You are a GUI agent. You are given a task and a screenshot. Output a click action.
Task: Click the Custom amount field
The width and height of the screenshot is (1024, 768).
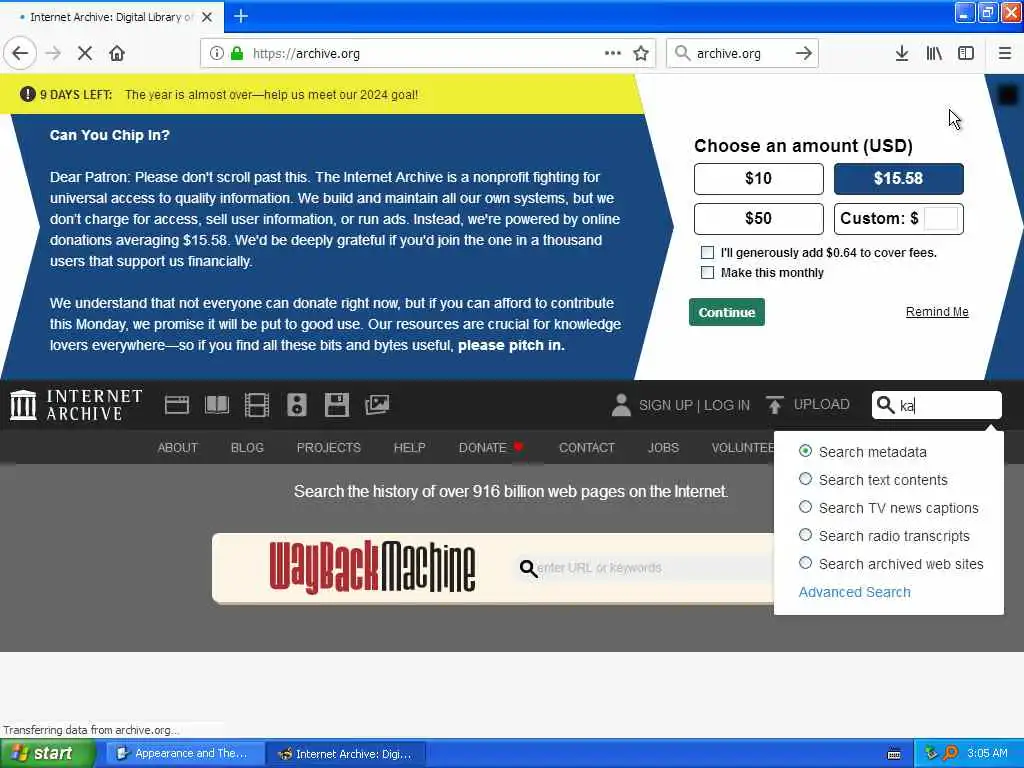tap(940, 219)
